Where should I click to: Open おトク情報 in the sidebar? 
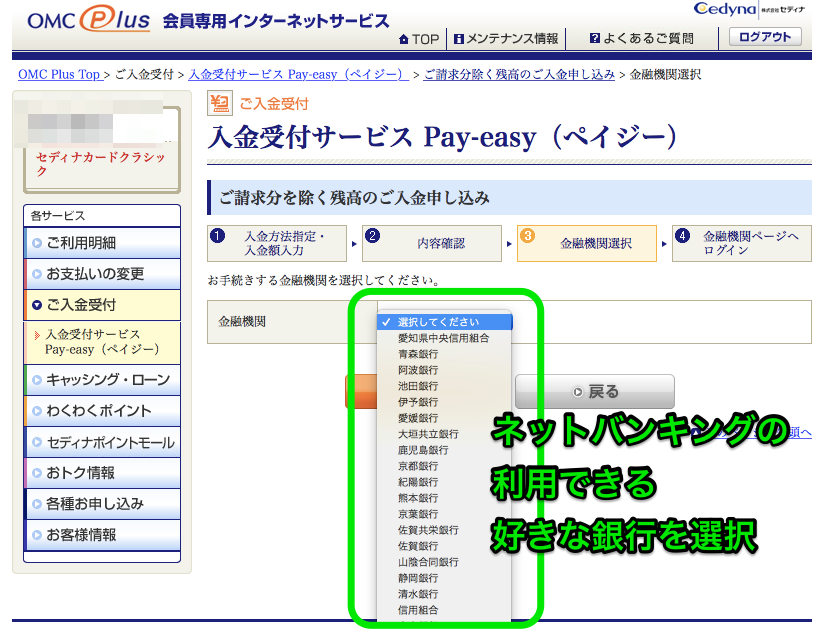coord(102,473)
